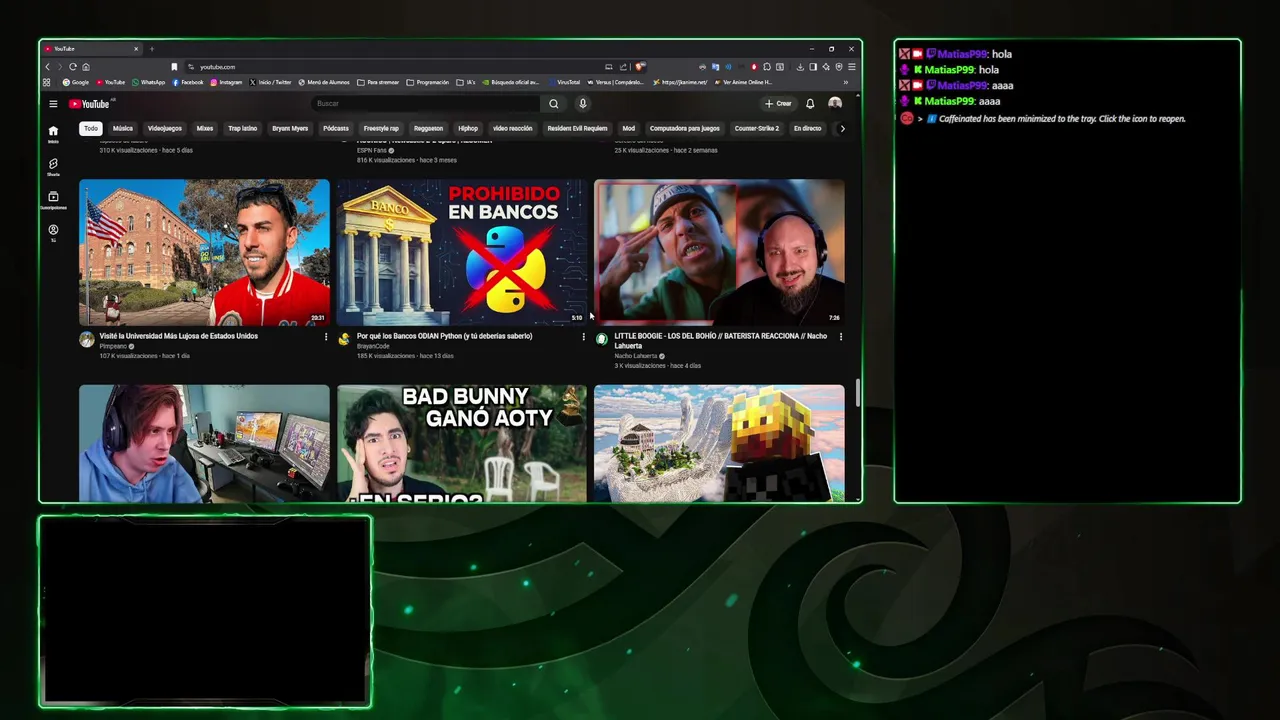Click the 'Caffeinated has been minimized' chat message
Screen dimensions: 1280x720
tap(1062, 119)
